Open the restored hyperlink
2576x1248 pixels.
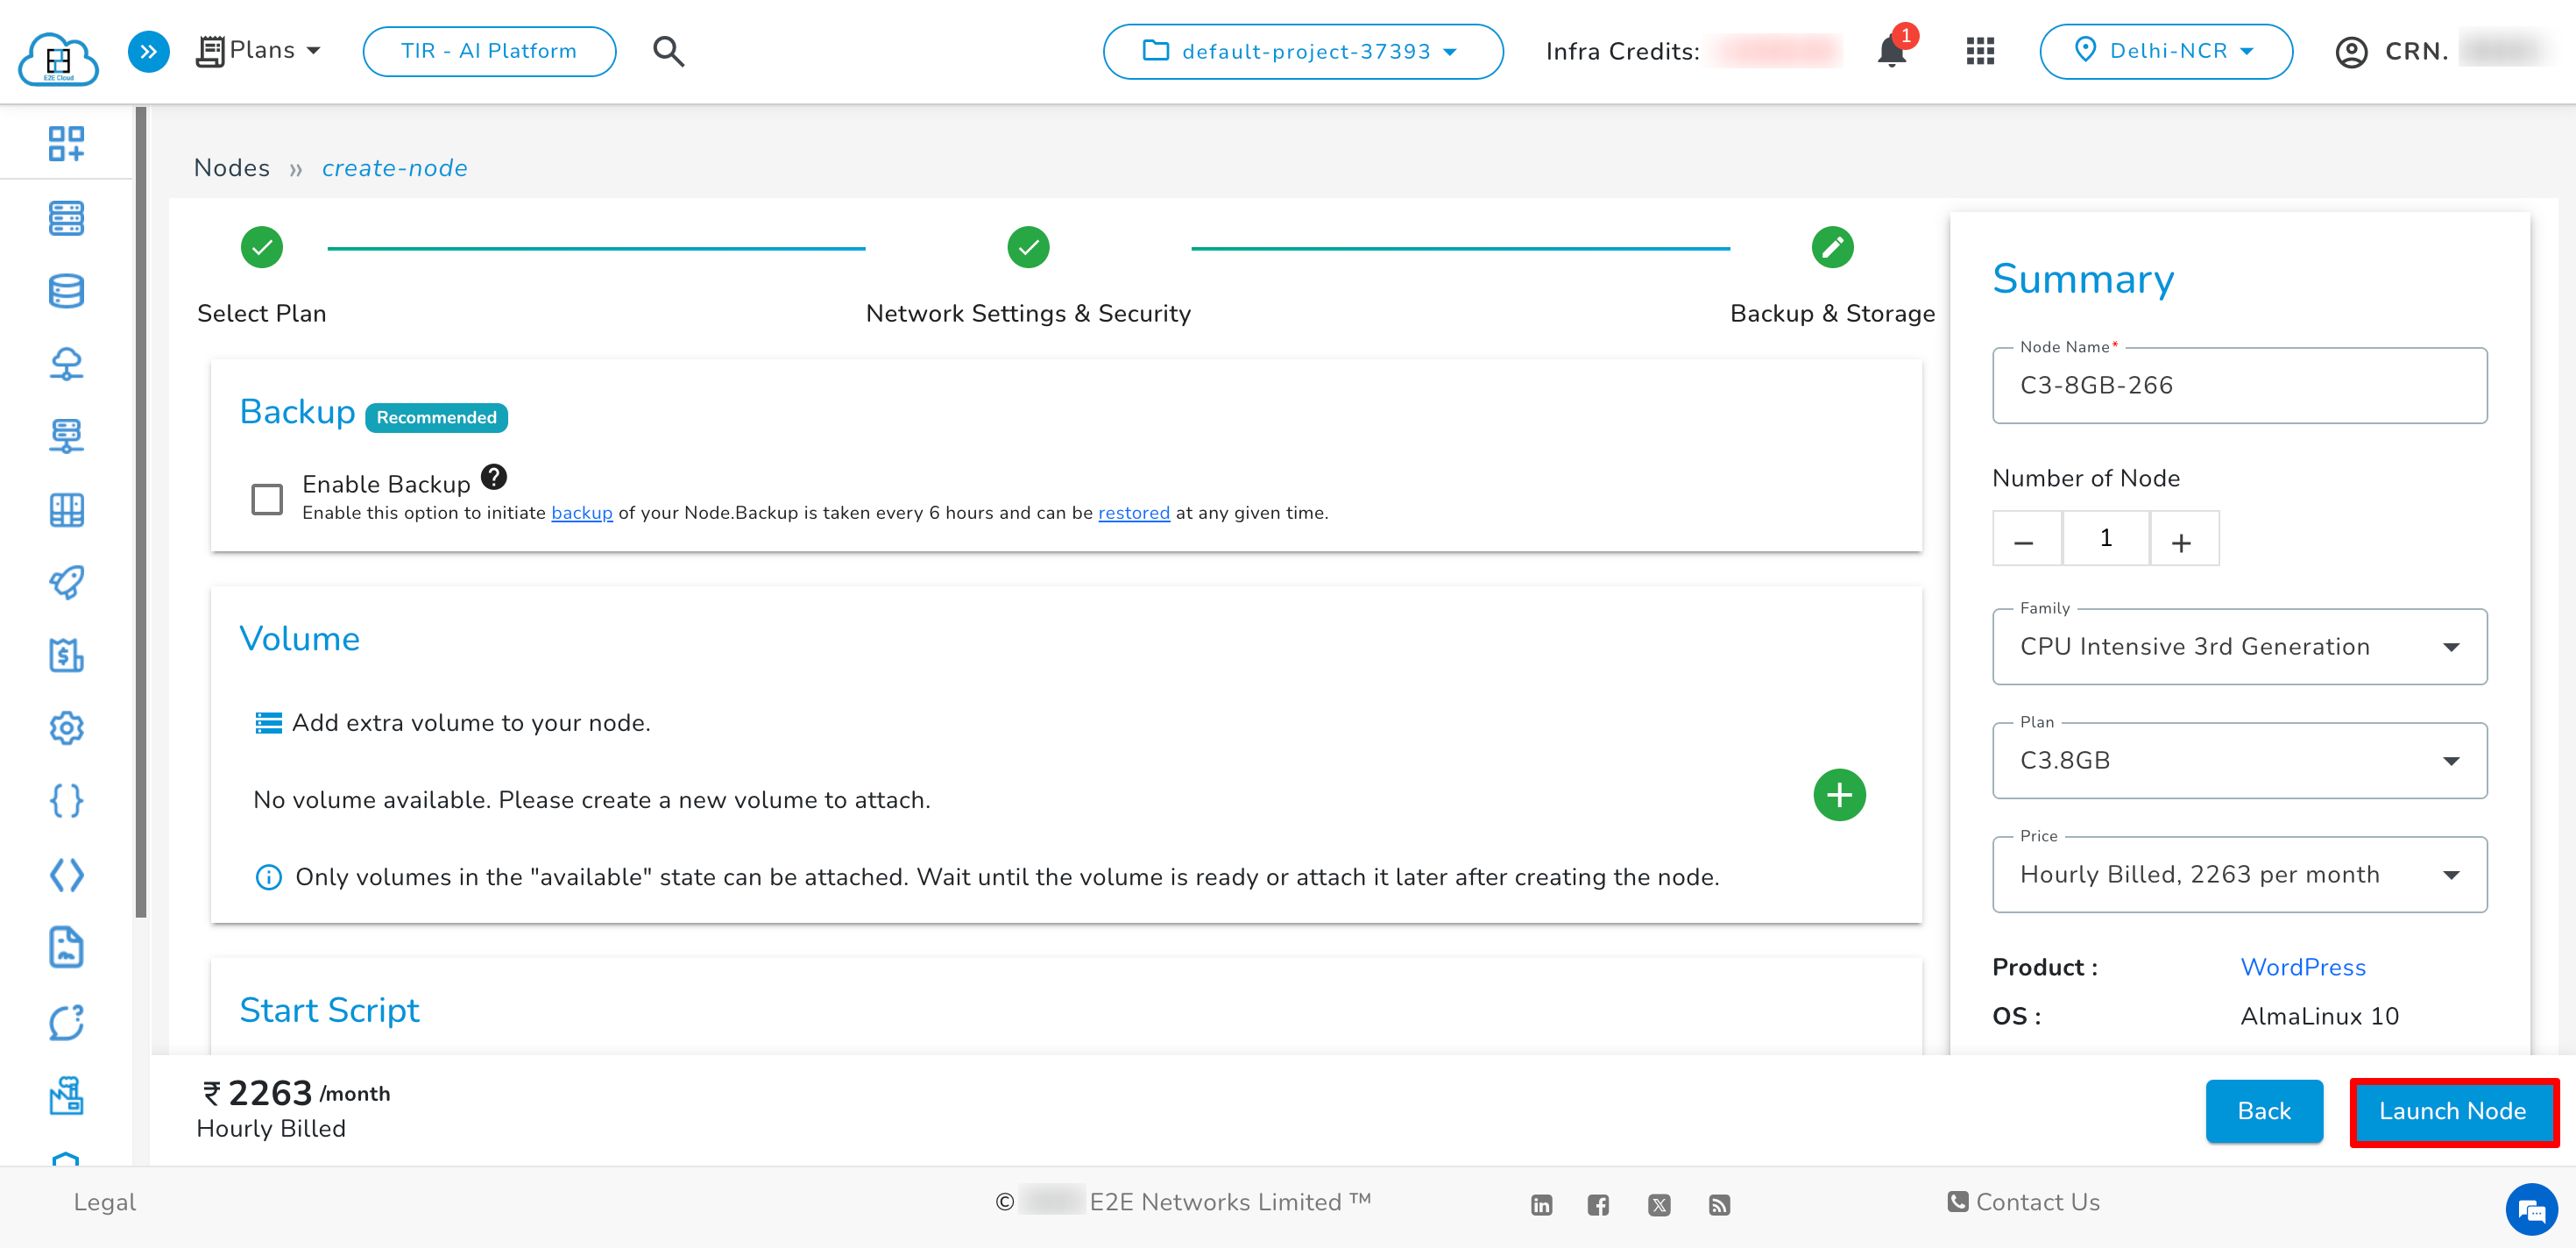click(x=1133, y=513)
